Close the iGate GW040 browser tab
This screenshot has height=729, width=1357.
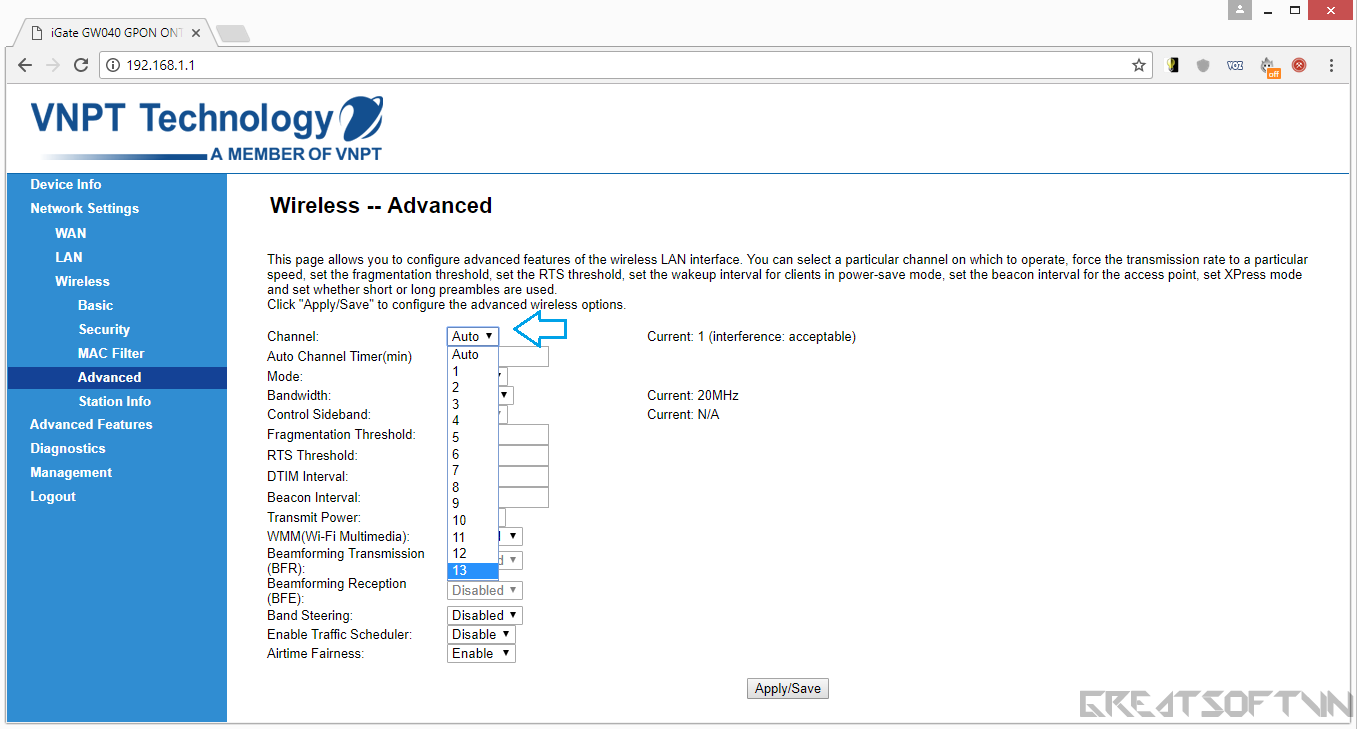(x=196, y=33)
